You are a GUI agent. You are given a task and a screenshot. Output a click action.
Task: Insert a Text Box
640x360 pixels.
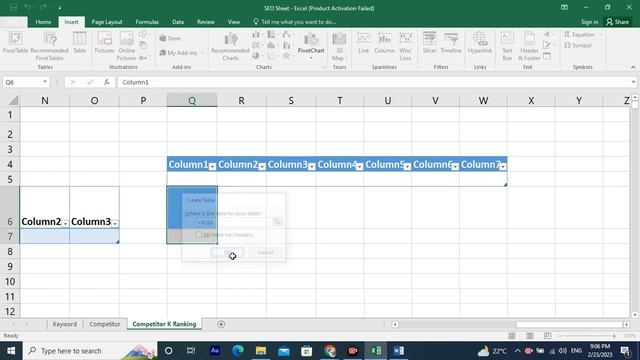click(x=507, y=46)
